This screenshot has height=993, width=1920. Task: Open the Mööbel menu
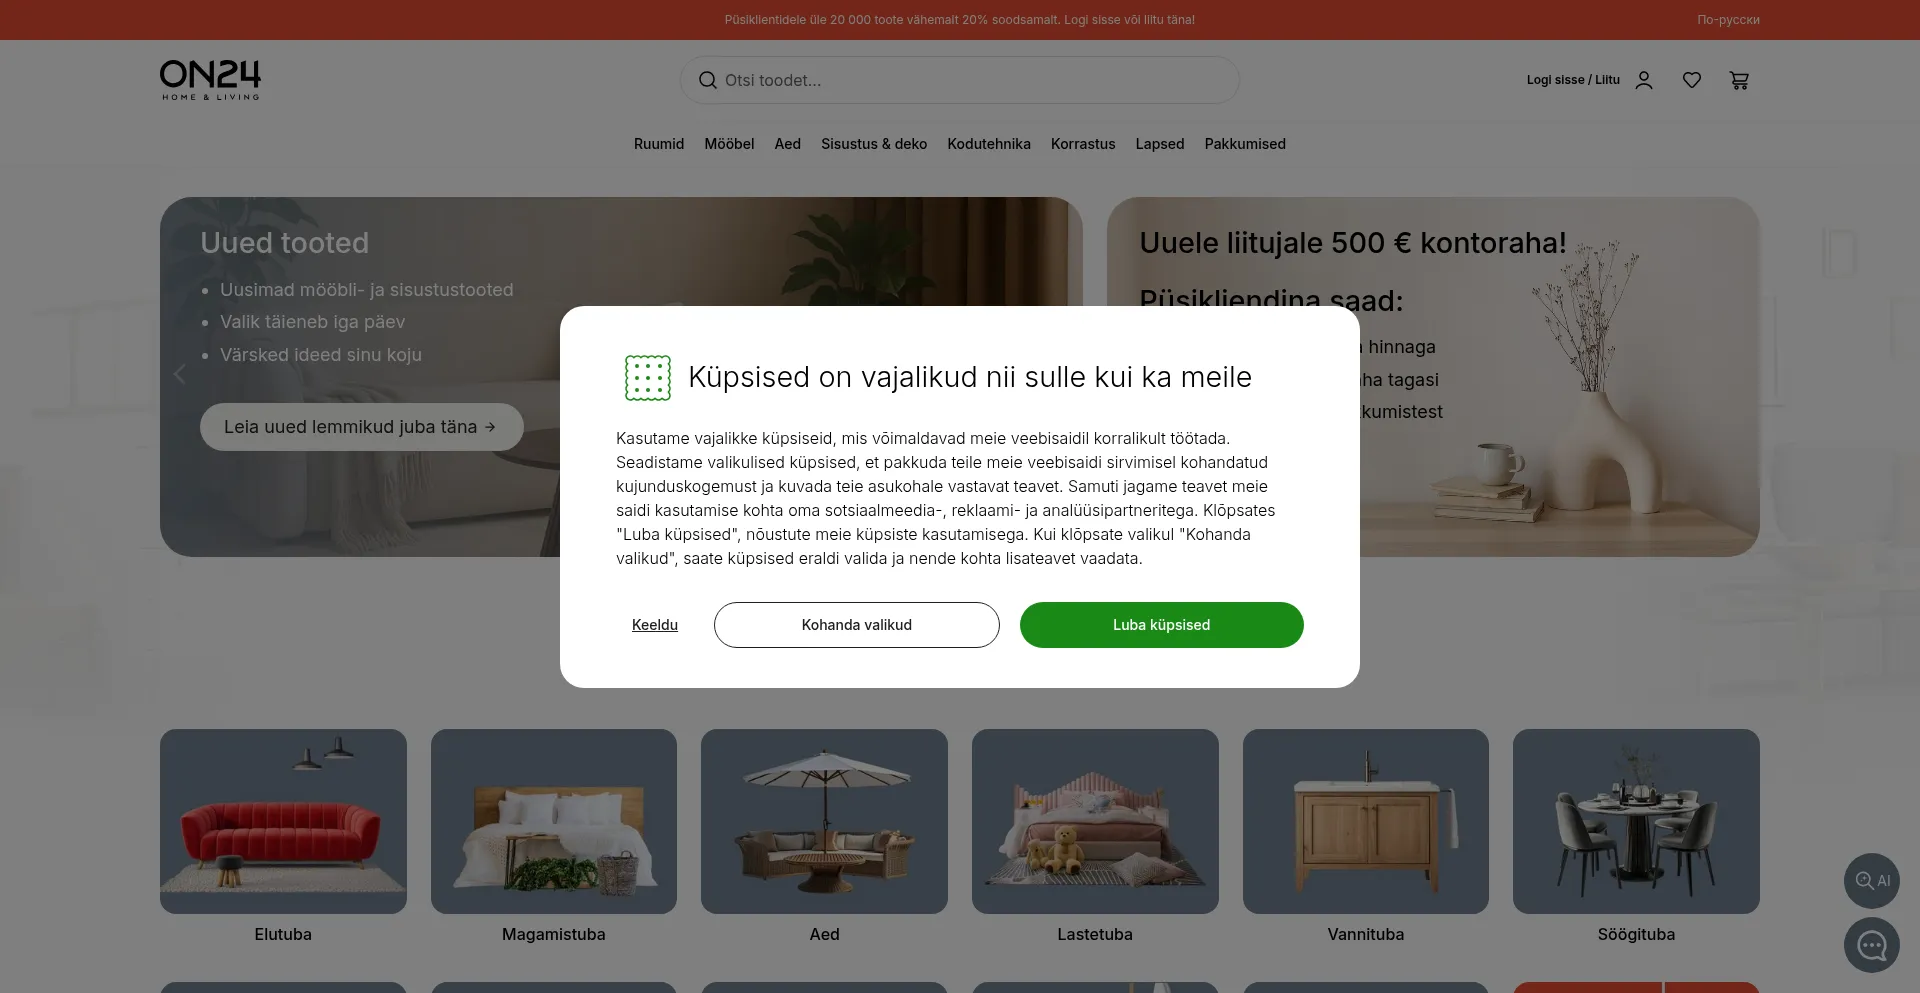[729, 144]
